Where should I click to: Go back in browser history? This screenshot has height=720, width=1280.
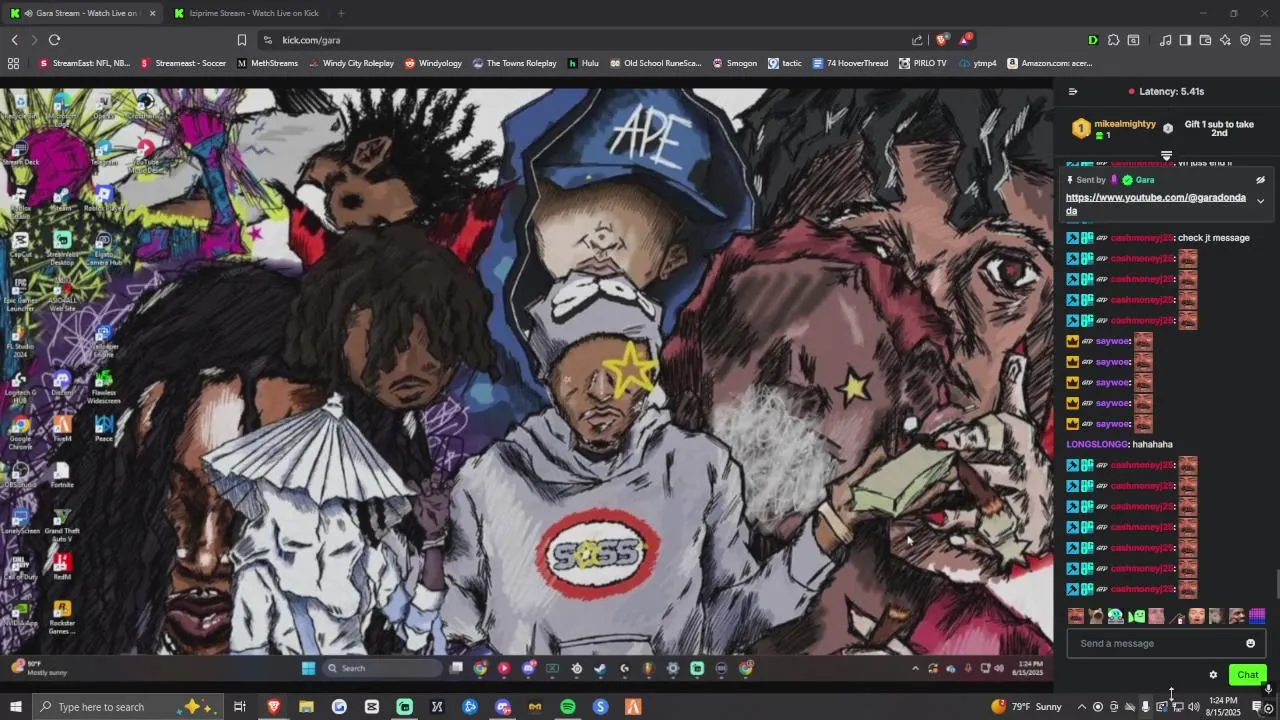tap(14, 40)
